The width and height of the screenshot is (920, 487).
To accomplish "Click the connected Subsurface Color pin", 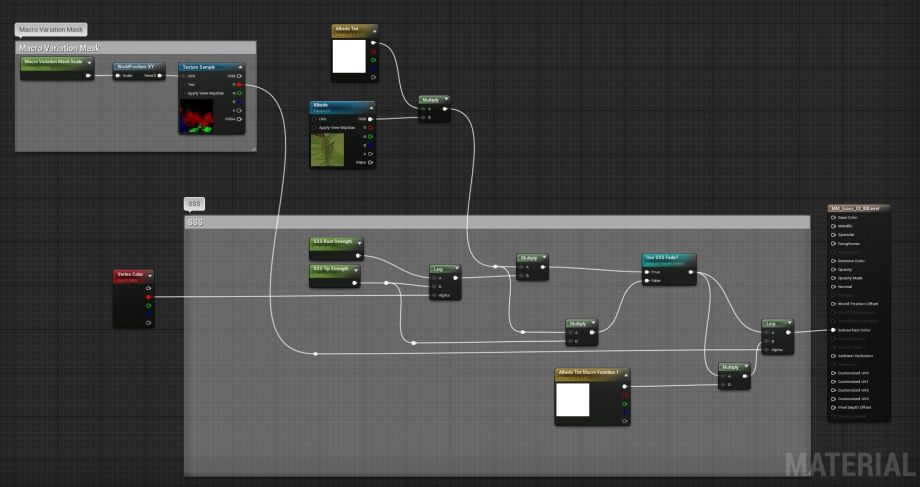I will (x=833, y=330).
